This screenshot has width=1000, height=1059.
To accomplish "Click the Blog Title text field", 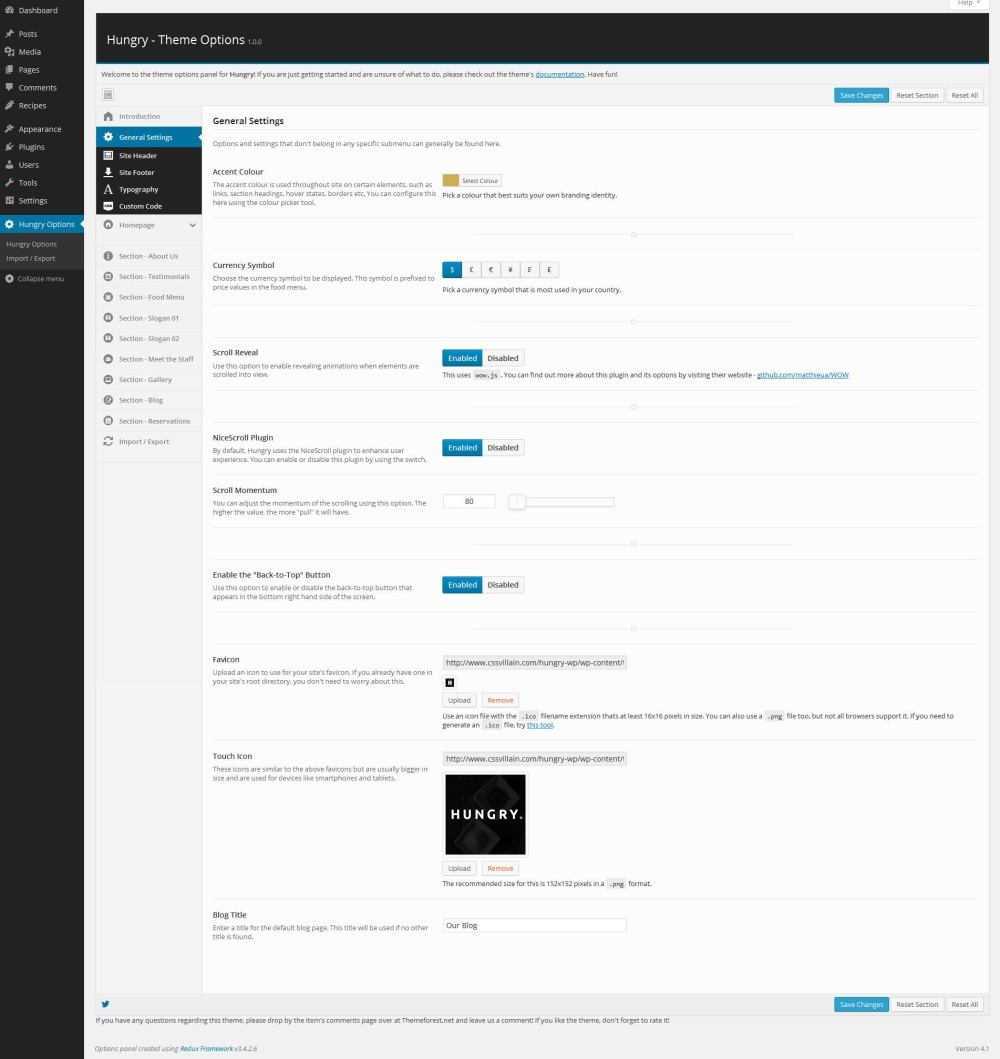I will (534, 926).
